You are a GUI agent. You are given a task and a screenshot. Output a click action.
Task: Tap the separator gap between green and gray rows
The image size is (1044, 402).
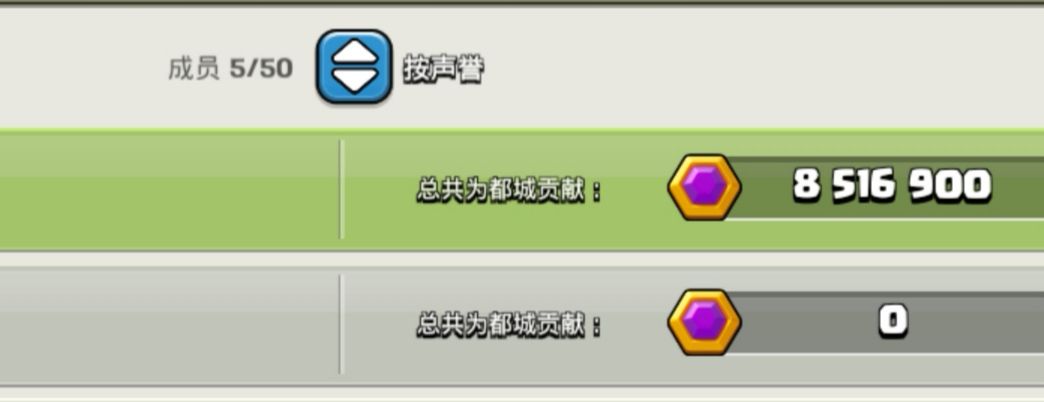pos(522,258)
